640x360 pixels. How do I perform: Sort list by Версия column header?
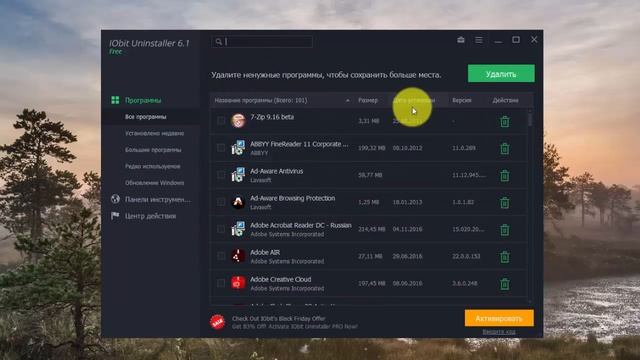462,100
